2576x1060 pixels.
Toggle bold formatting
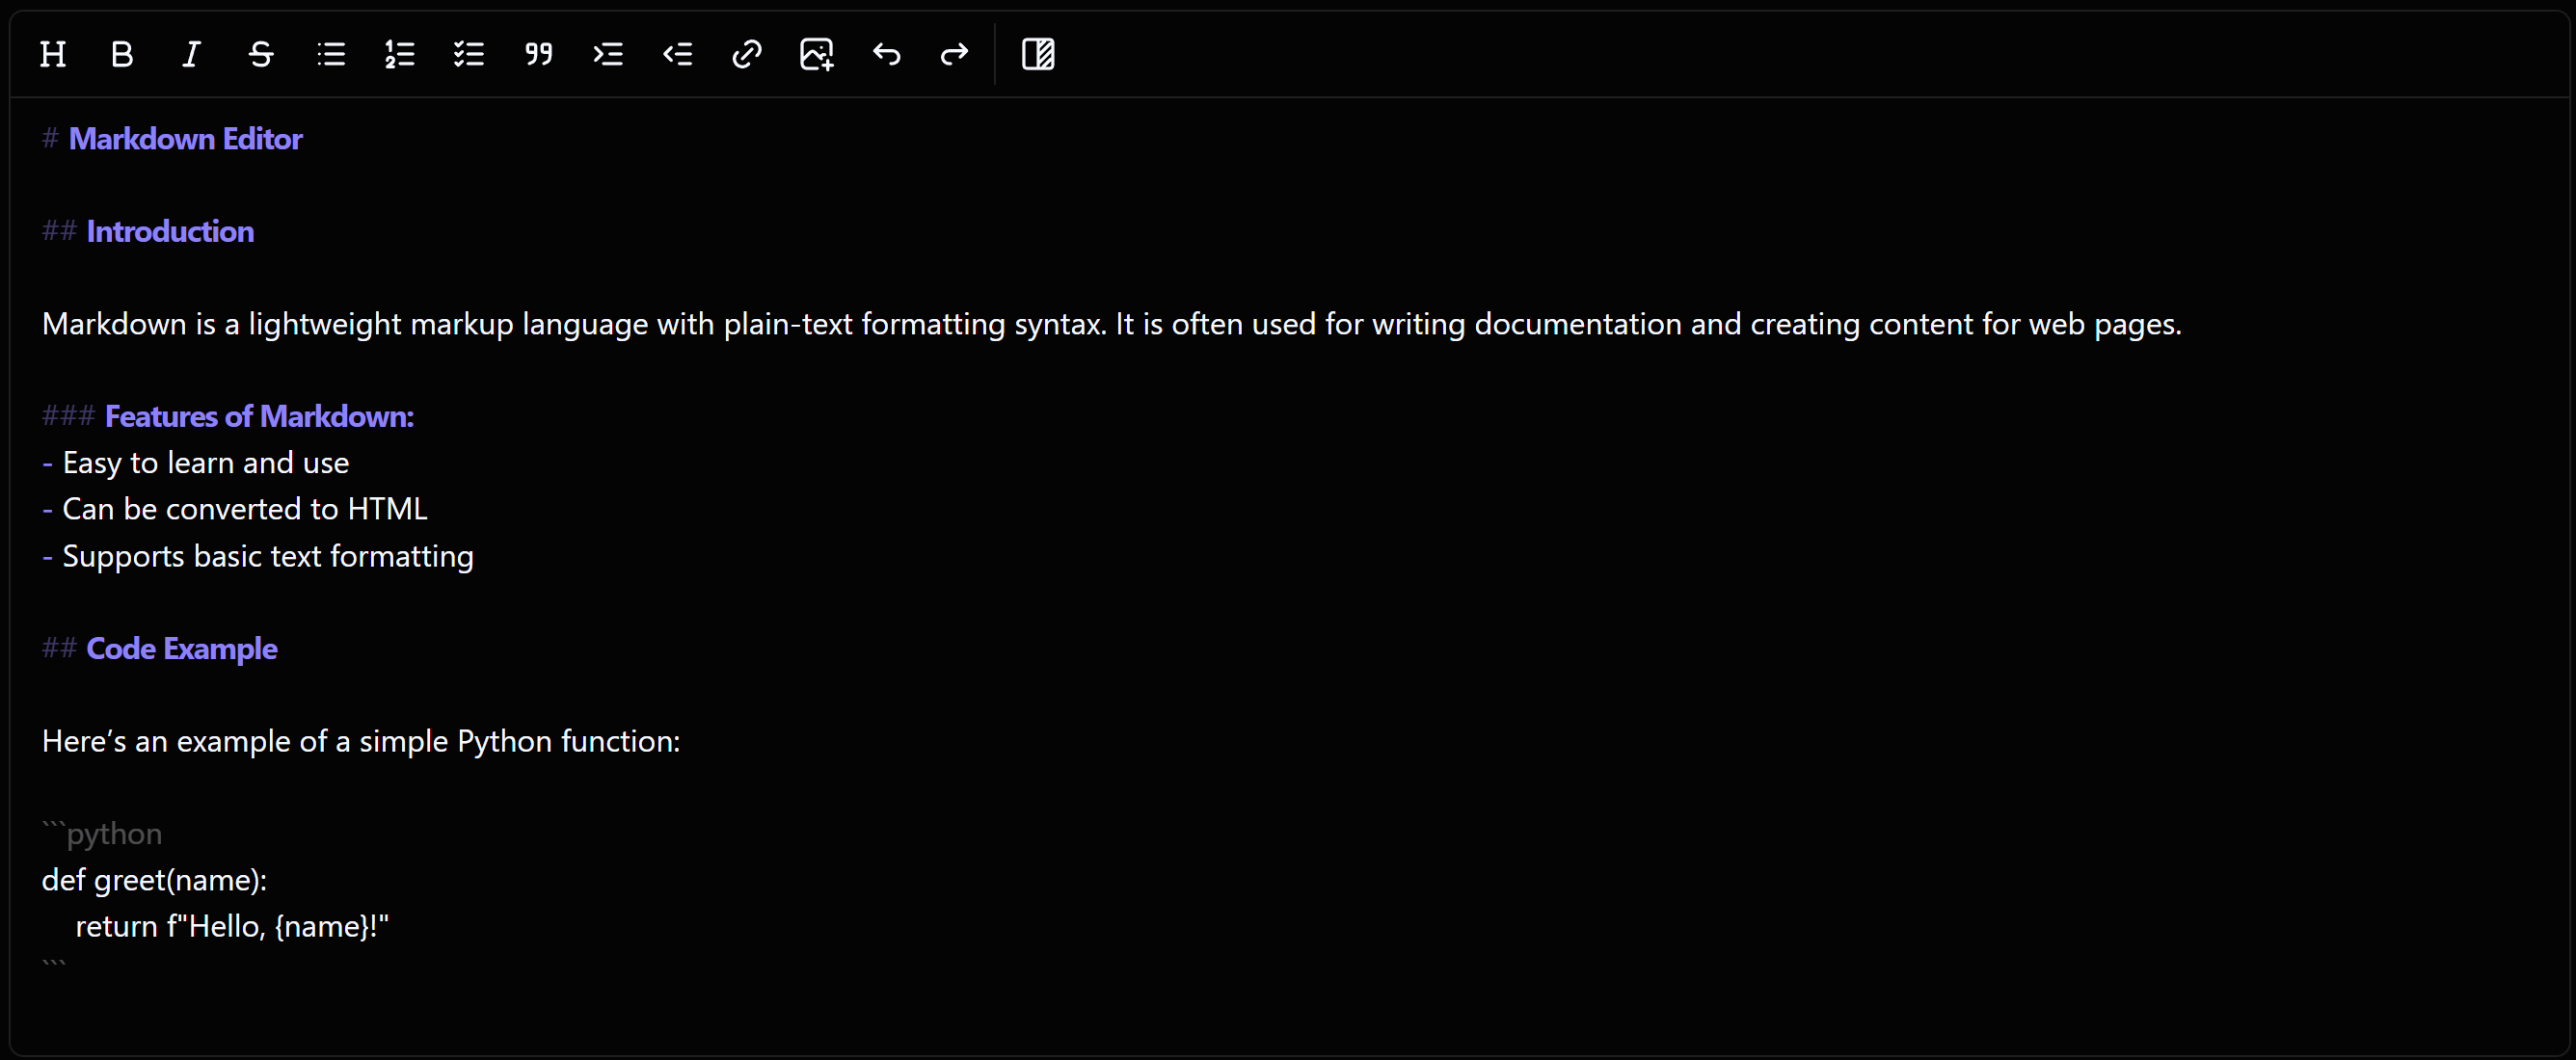pos(121,54)
